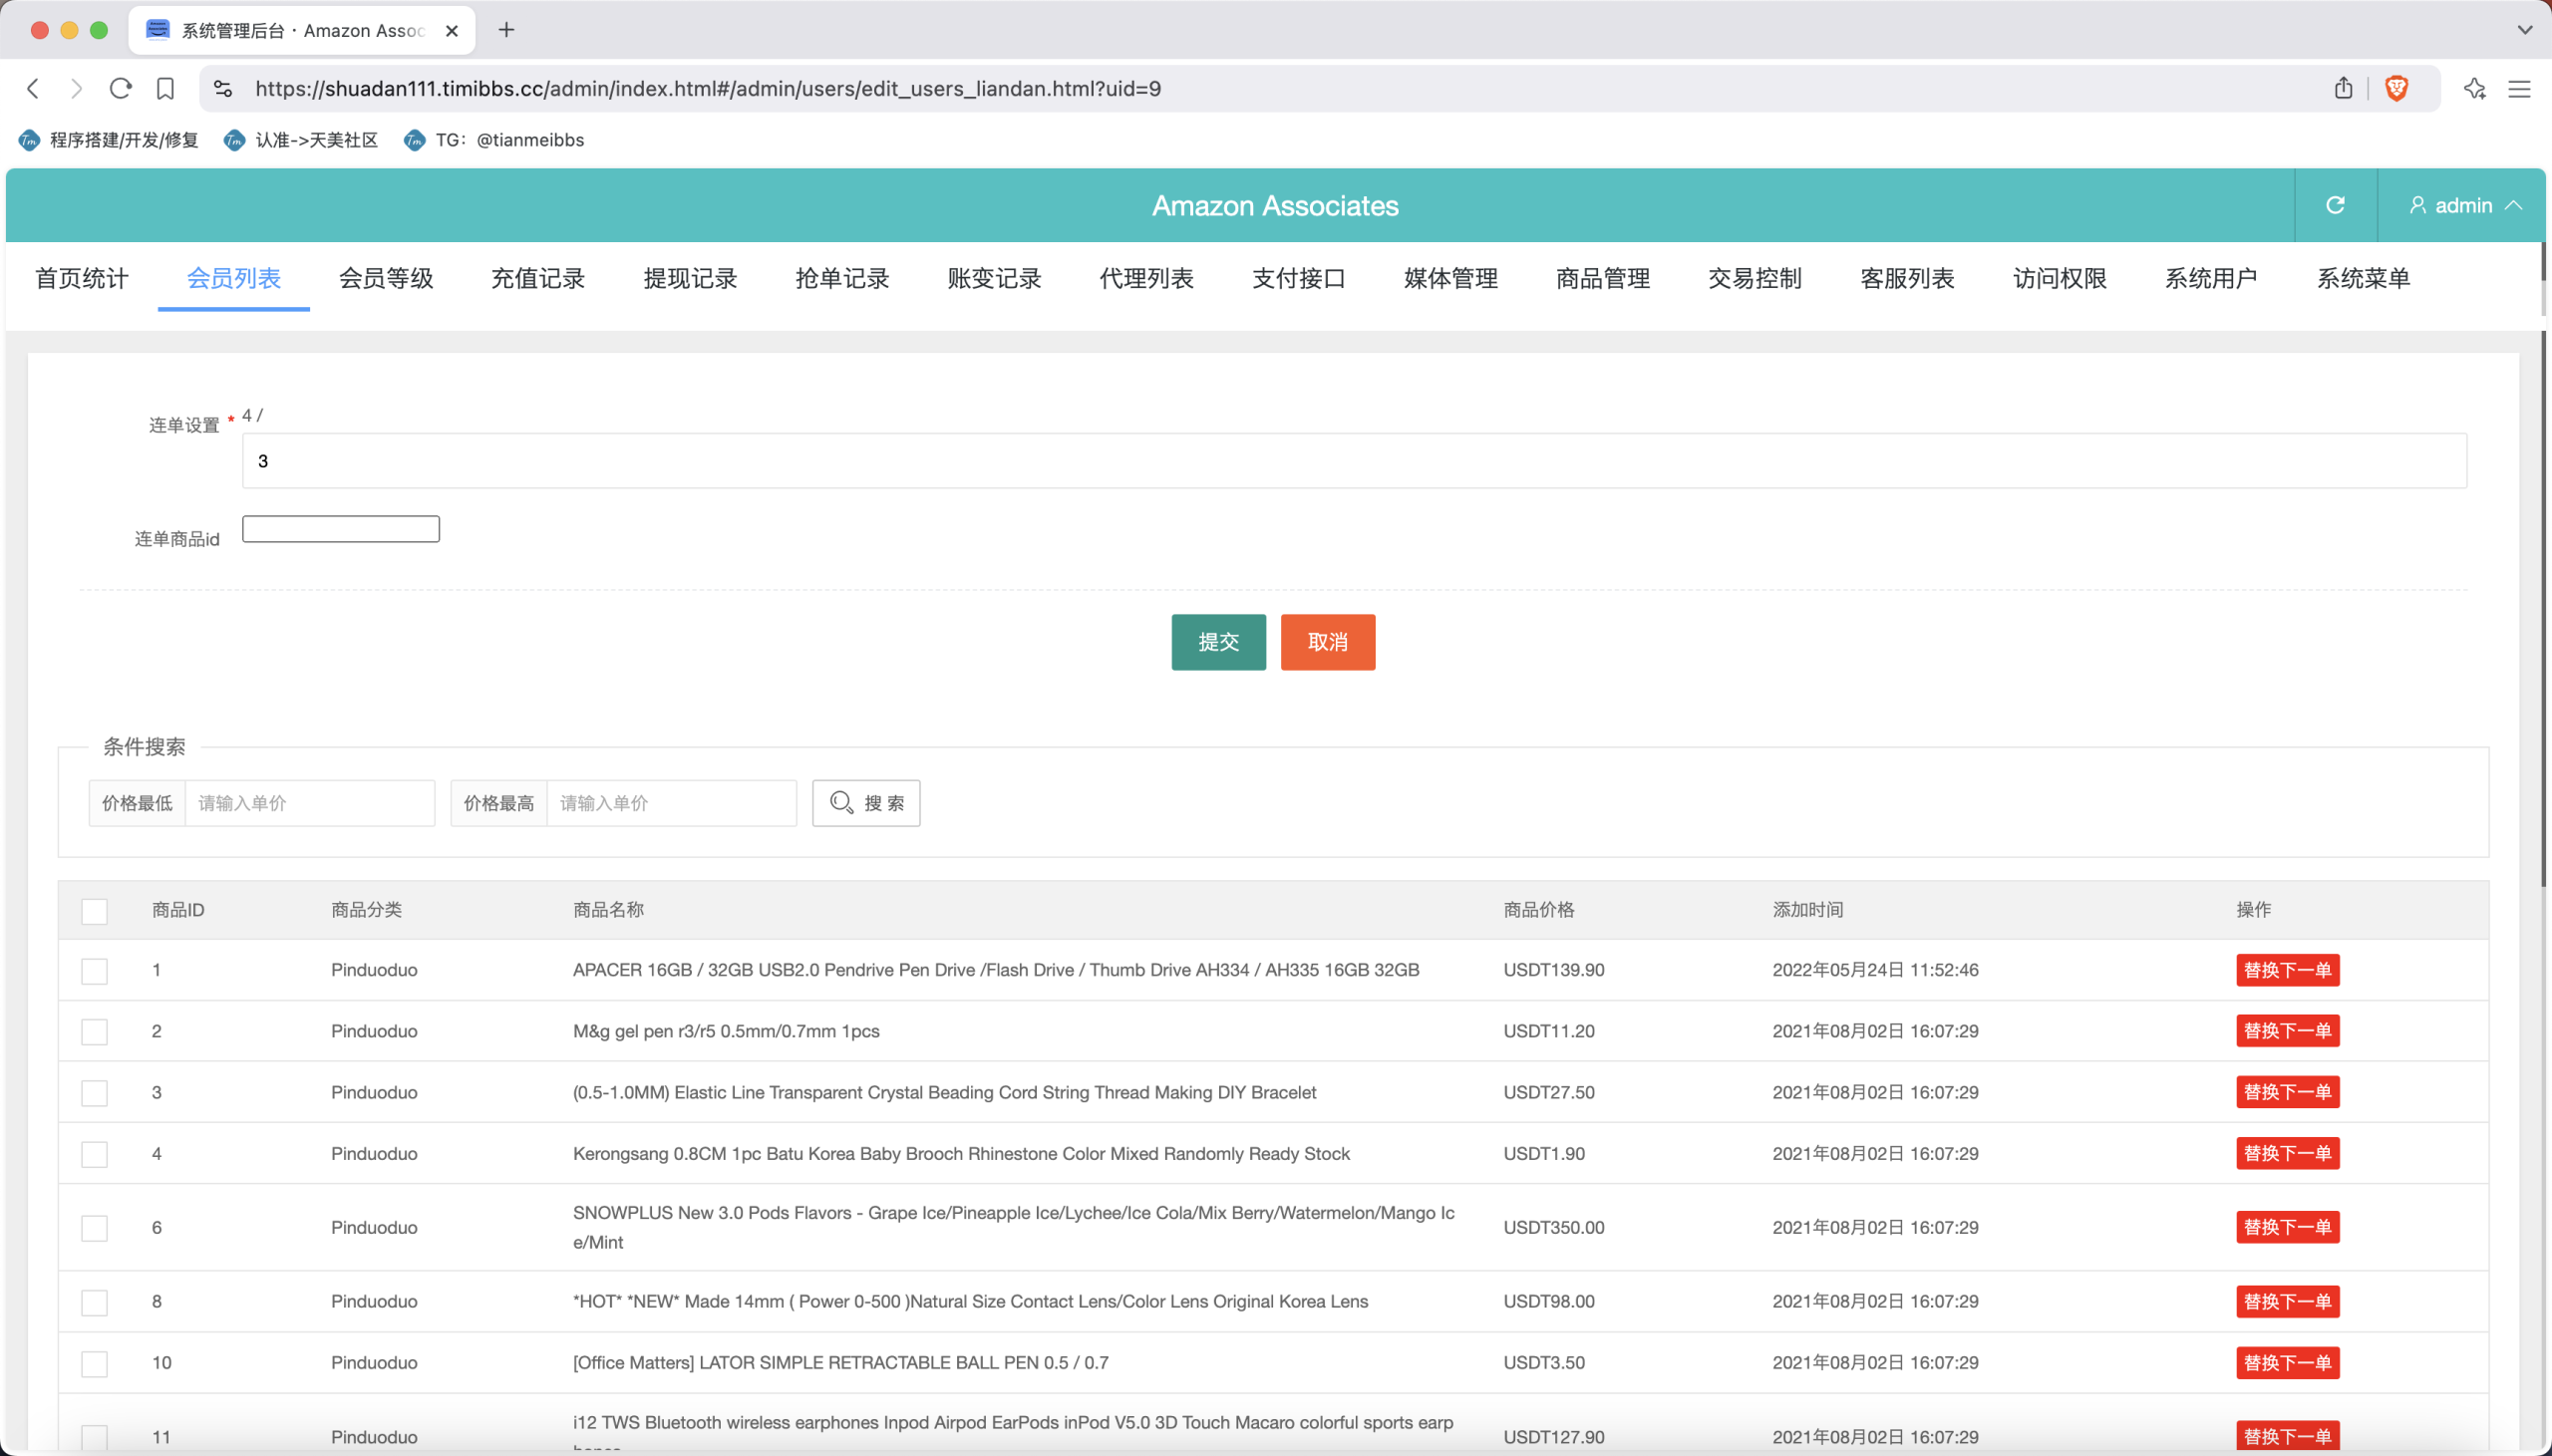
Task: Expand the admin dropdown caret
Action: coord(2513,205)
